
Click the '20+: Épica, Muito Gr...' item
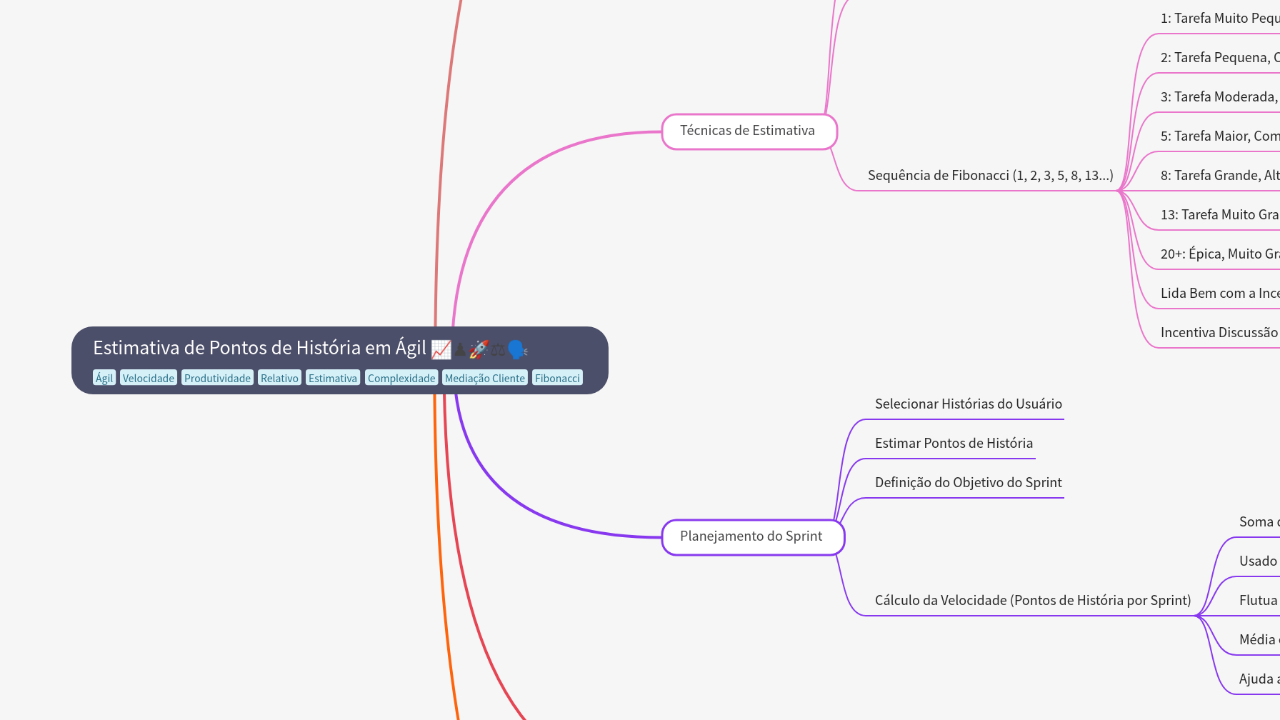point(1220,254)
